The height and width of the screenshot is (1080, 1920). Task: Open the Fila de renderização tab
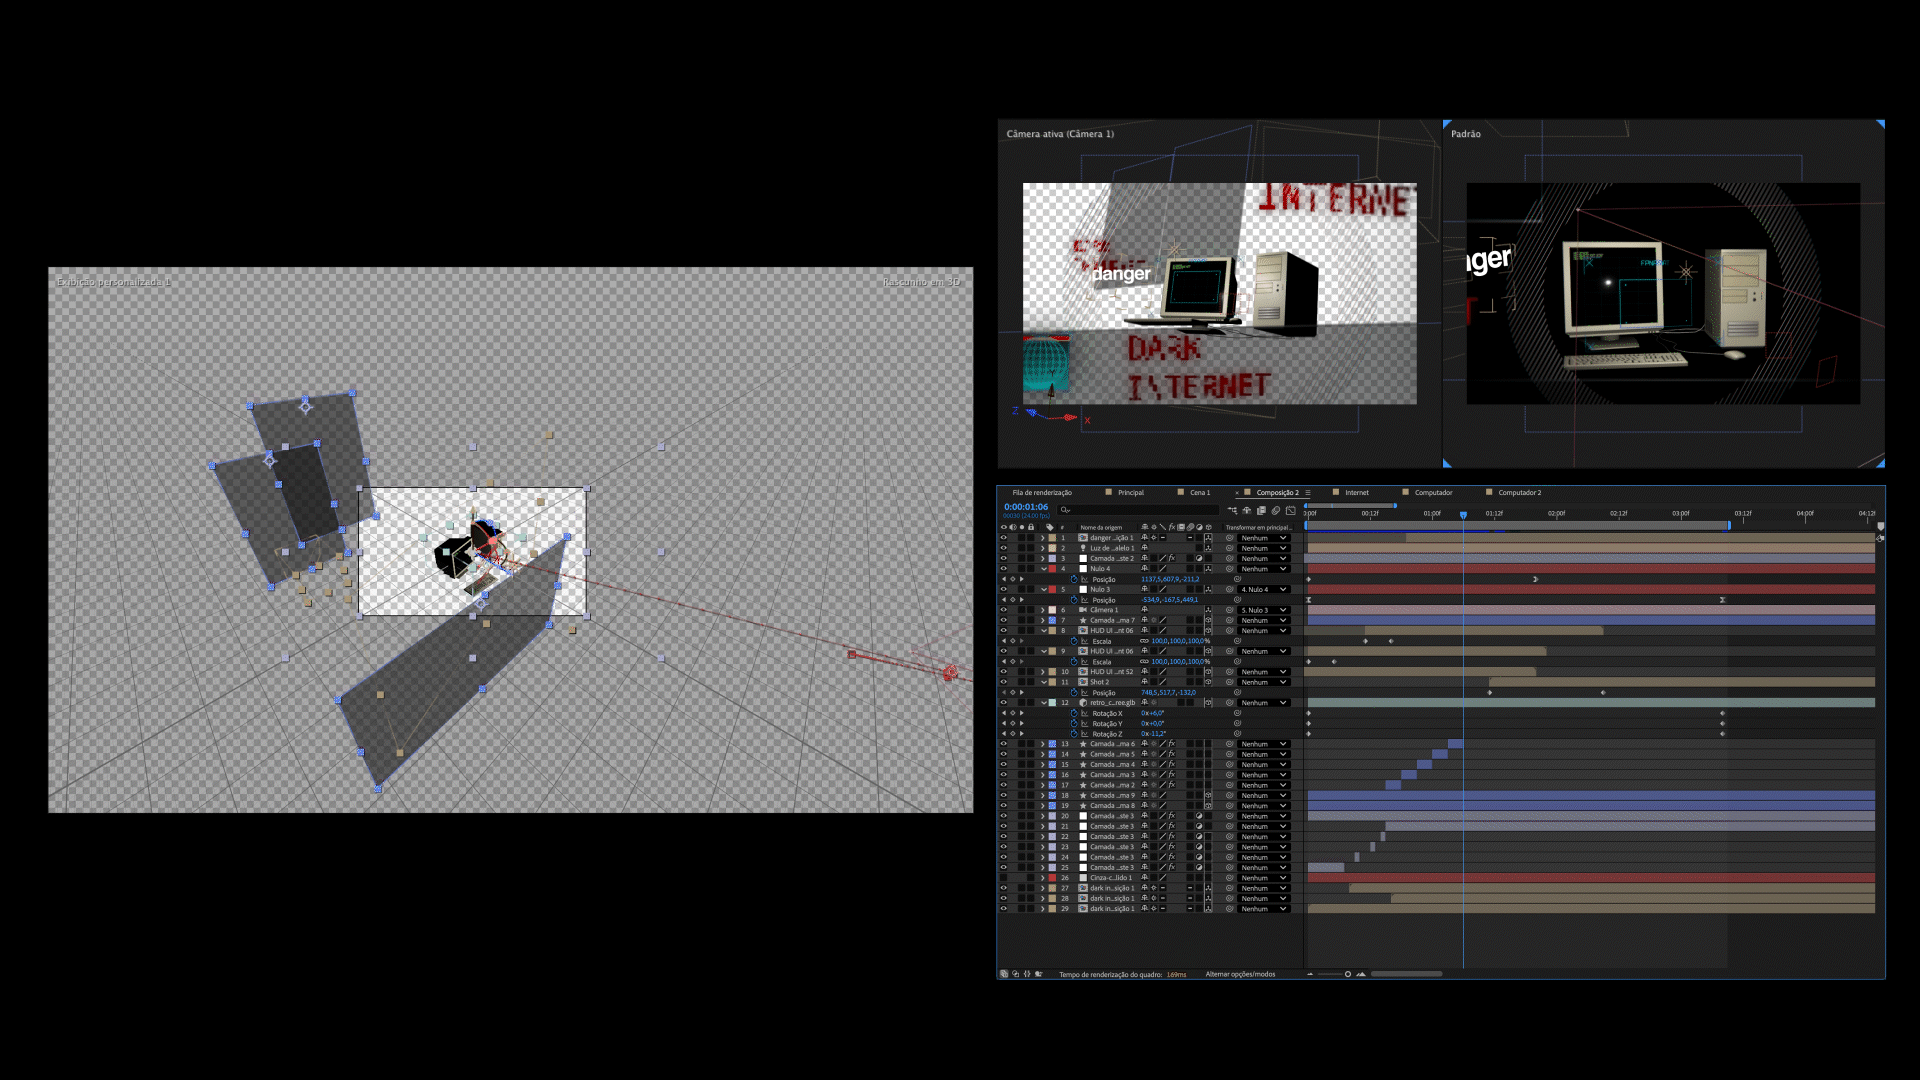[1041, 492]
